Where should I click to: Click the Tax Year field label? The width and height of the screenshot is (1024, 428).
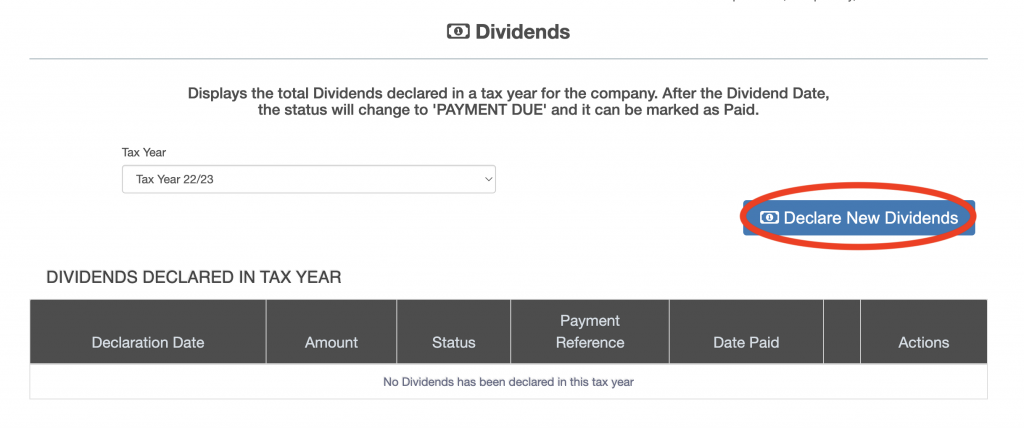tap(144, 153)
